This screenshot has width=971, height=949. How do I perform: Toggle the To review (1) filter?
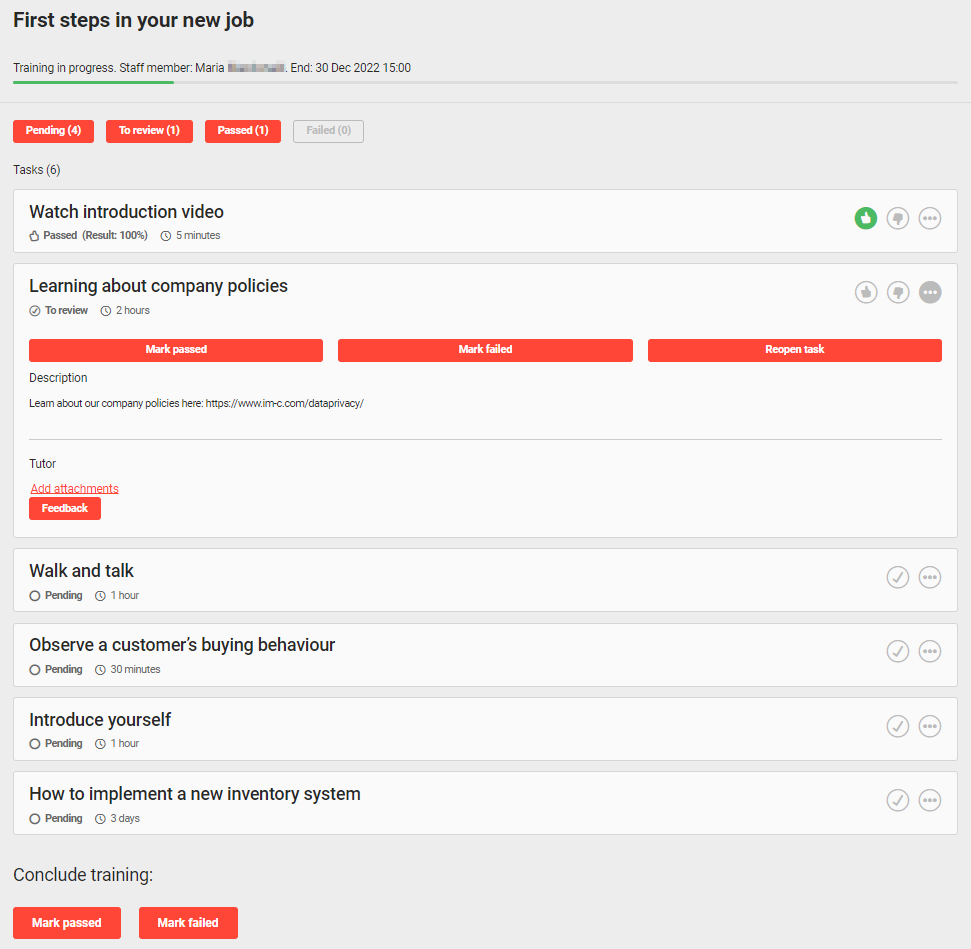coord(149,131)
